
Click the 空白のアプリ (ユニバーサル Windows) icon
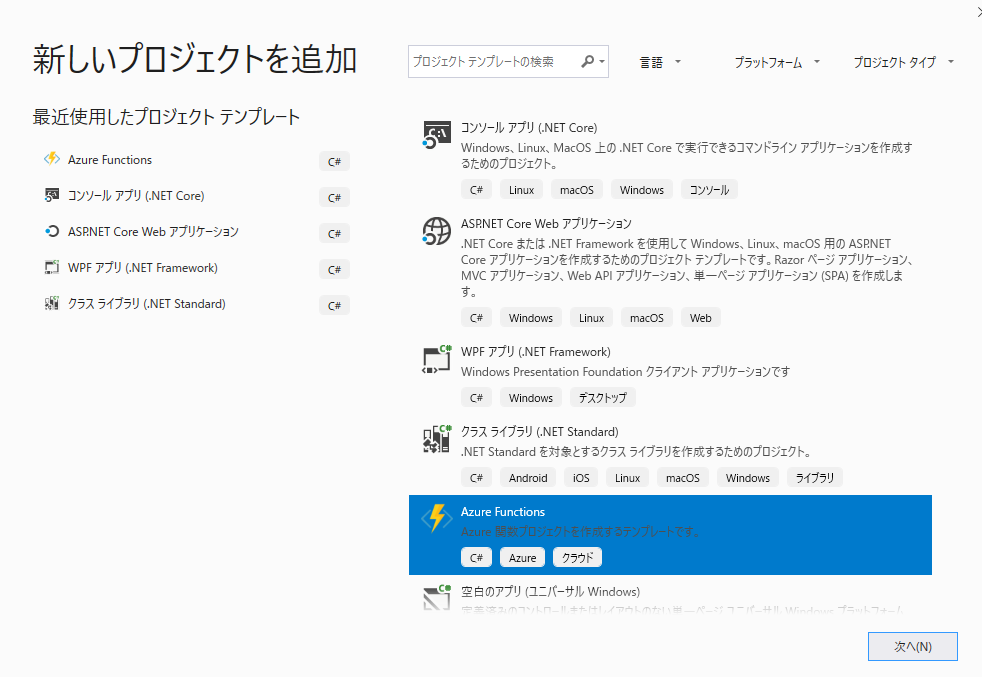tap(436, 597)
